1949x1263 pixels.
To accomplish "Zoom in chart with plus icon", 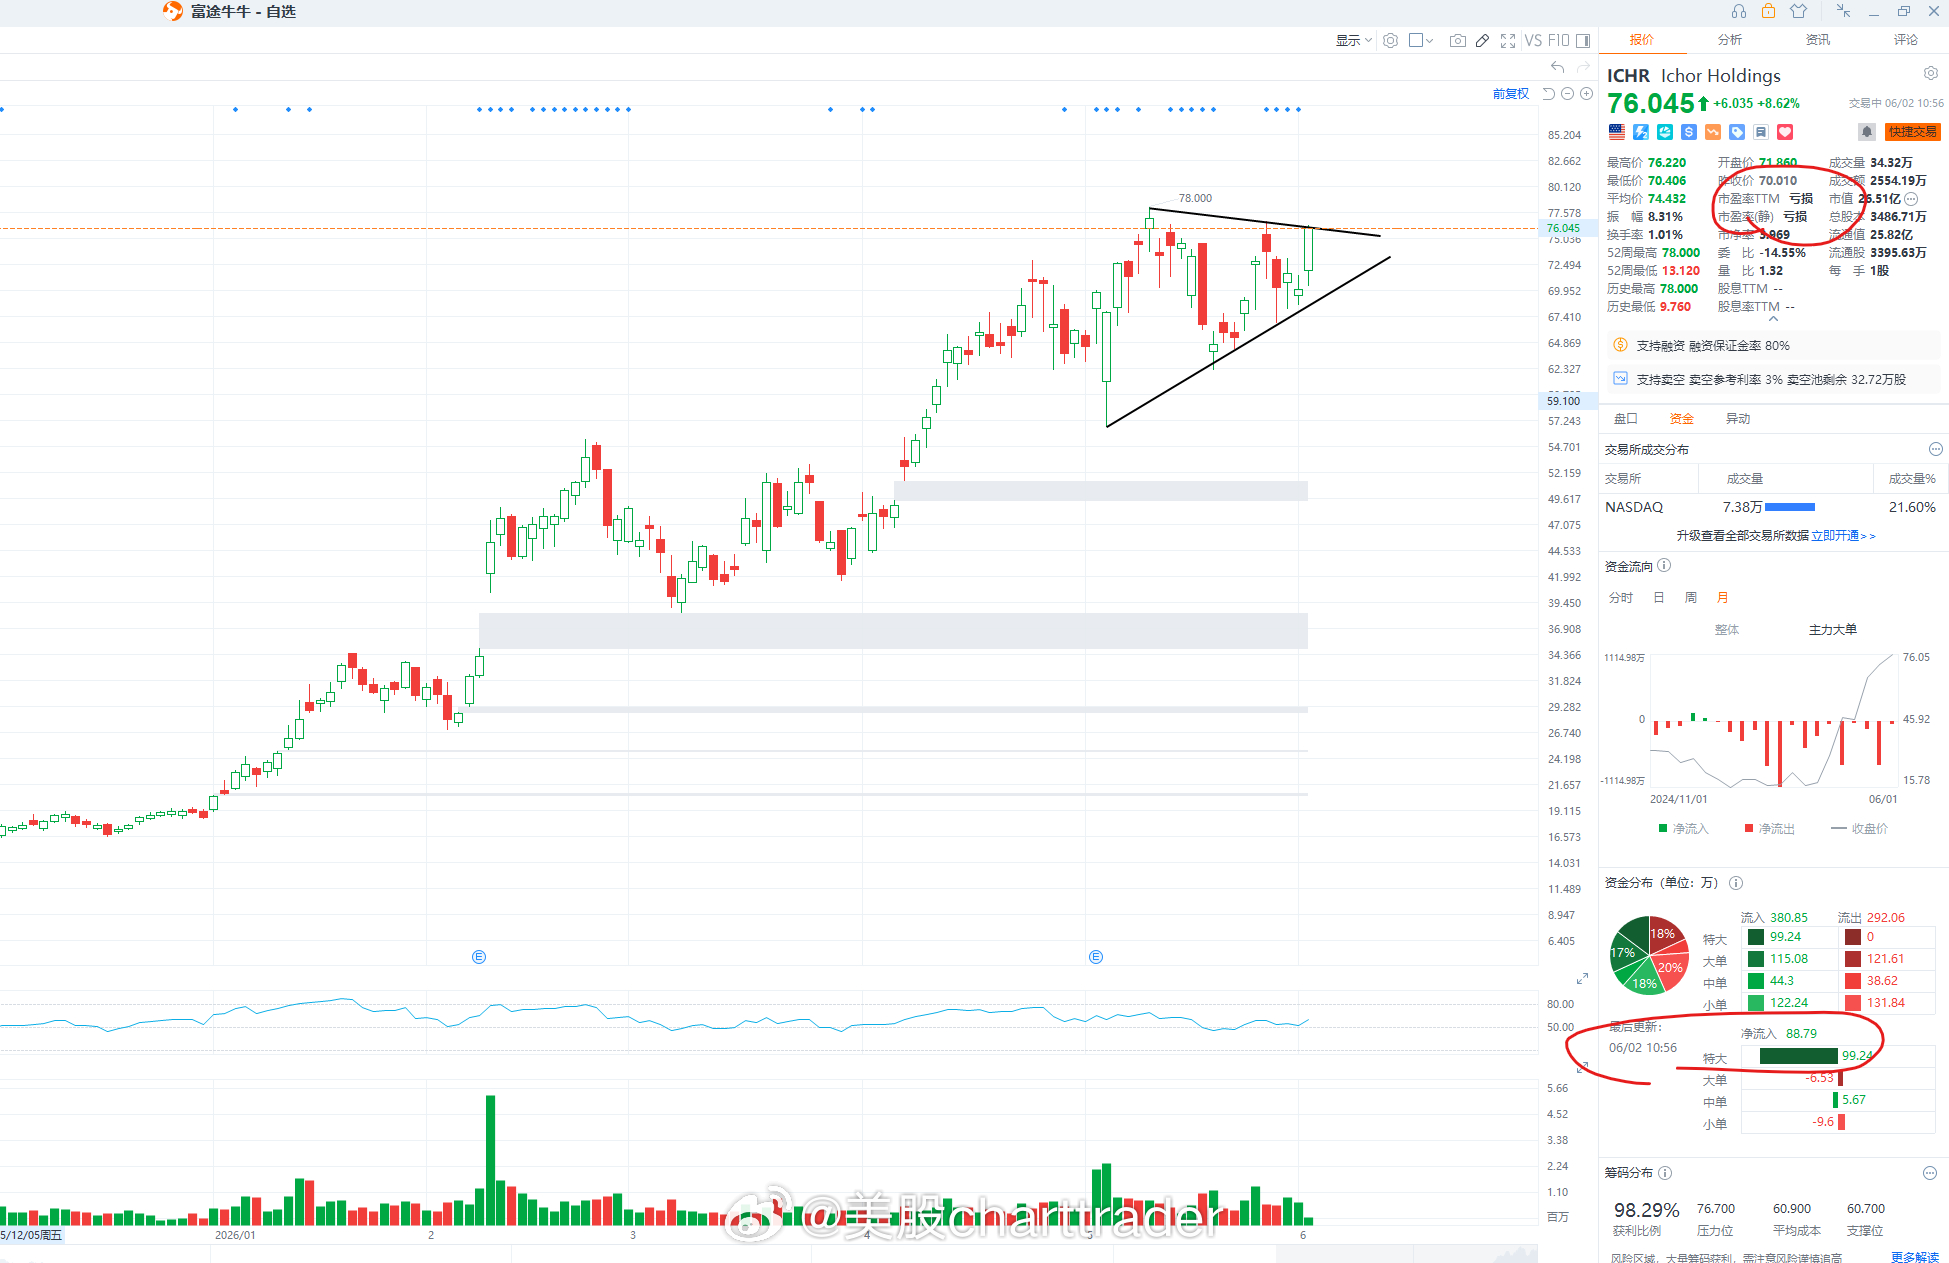I will (1586, 94).
